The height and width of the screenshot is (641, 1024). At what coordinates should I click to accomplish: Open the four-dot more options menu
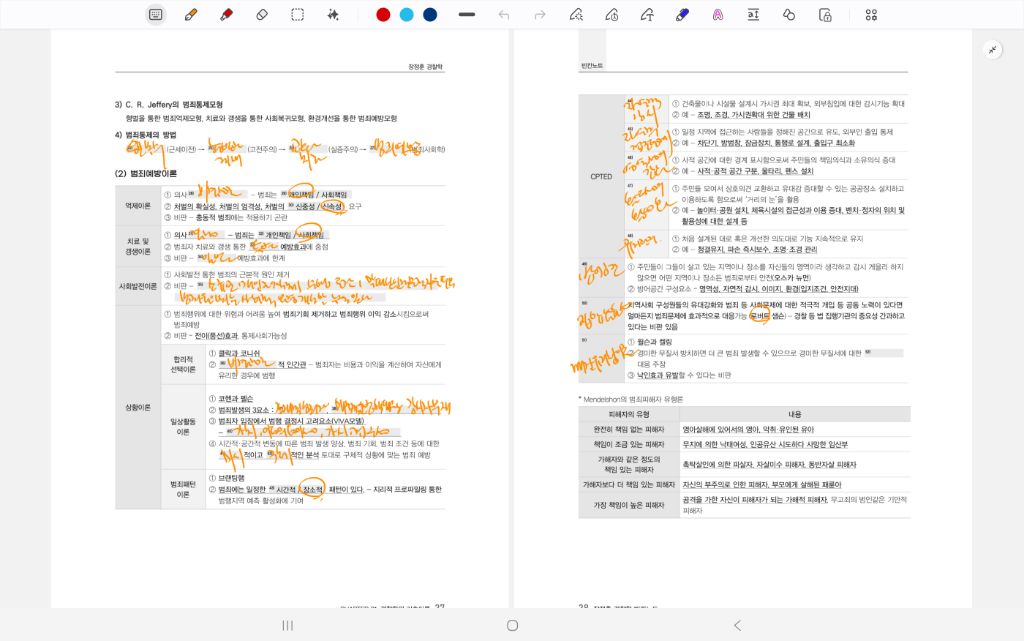click(x=871, y=14)
